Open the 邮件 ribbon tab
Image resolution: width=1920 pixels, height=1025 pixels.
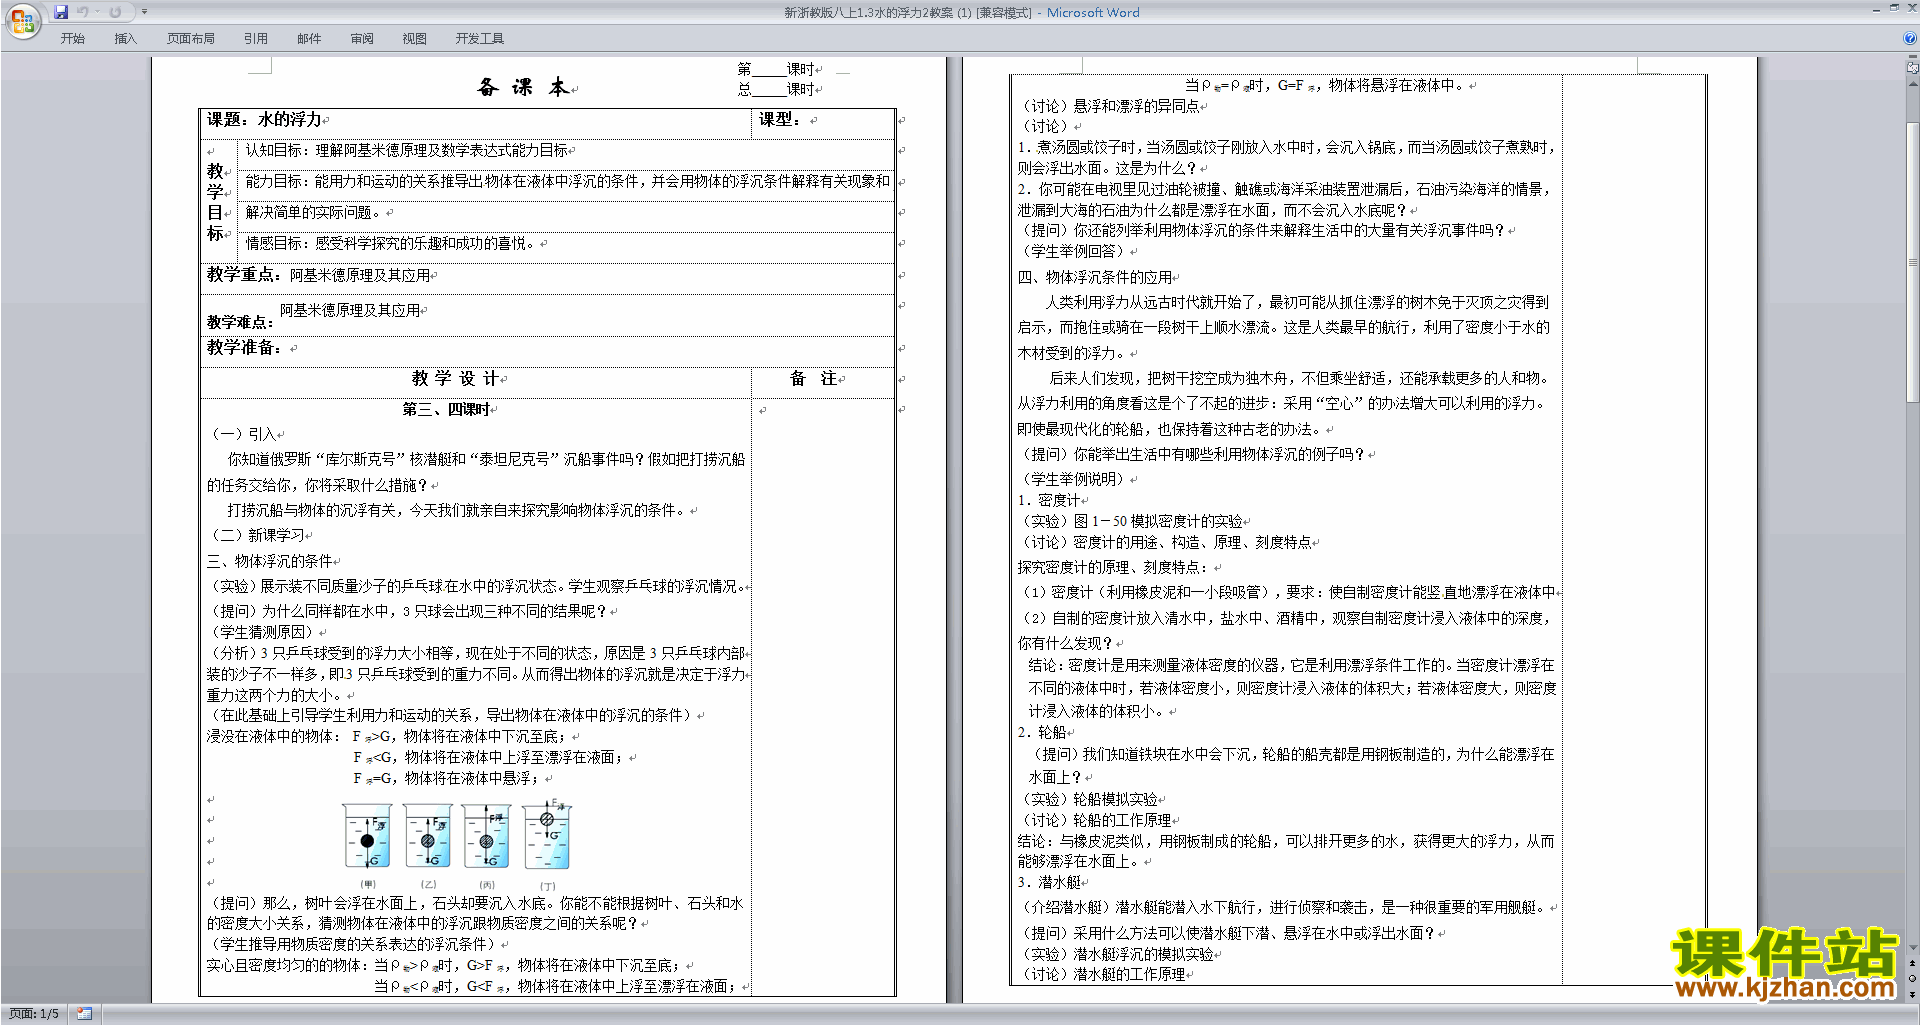pos(309,39)
